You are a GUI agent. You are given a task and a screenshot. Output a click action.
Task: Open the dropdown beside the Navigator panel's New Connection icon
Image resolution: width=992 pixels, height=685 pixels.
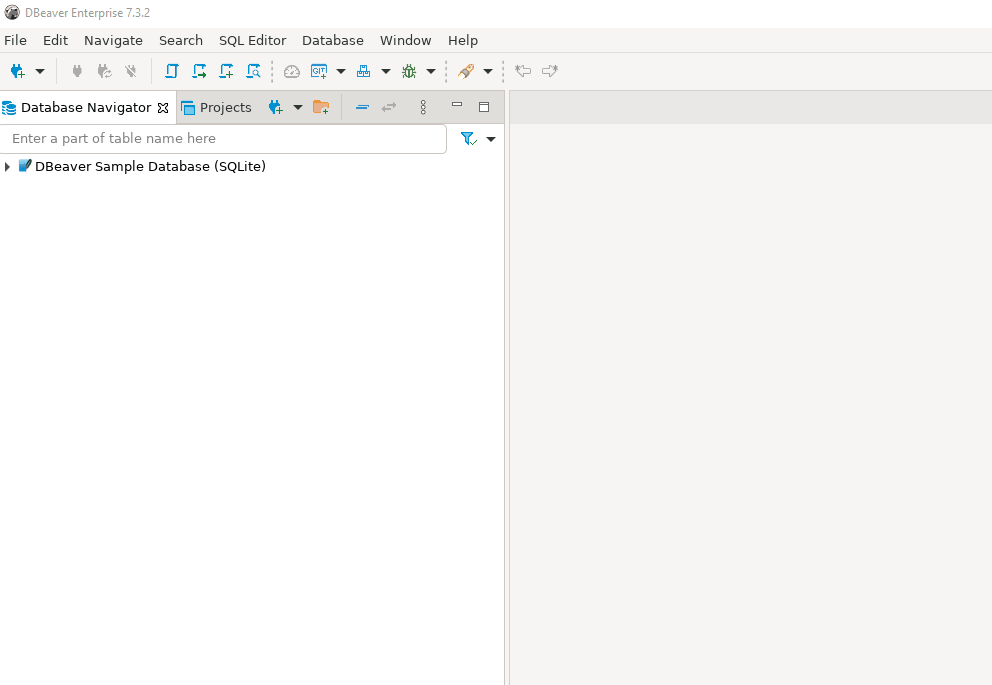coord(298,108)
